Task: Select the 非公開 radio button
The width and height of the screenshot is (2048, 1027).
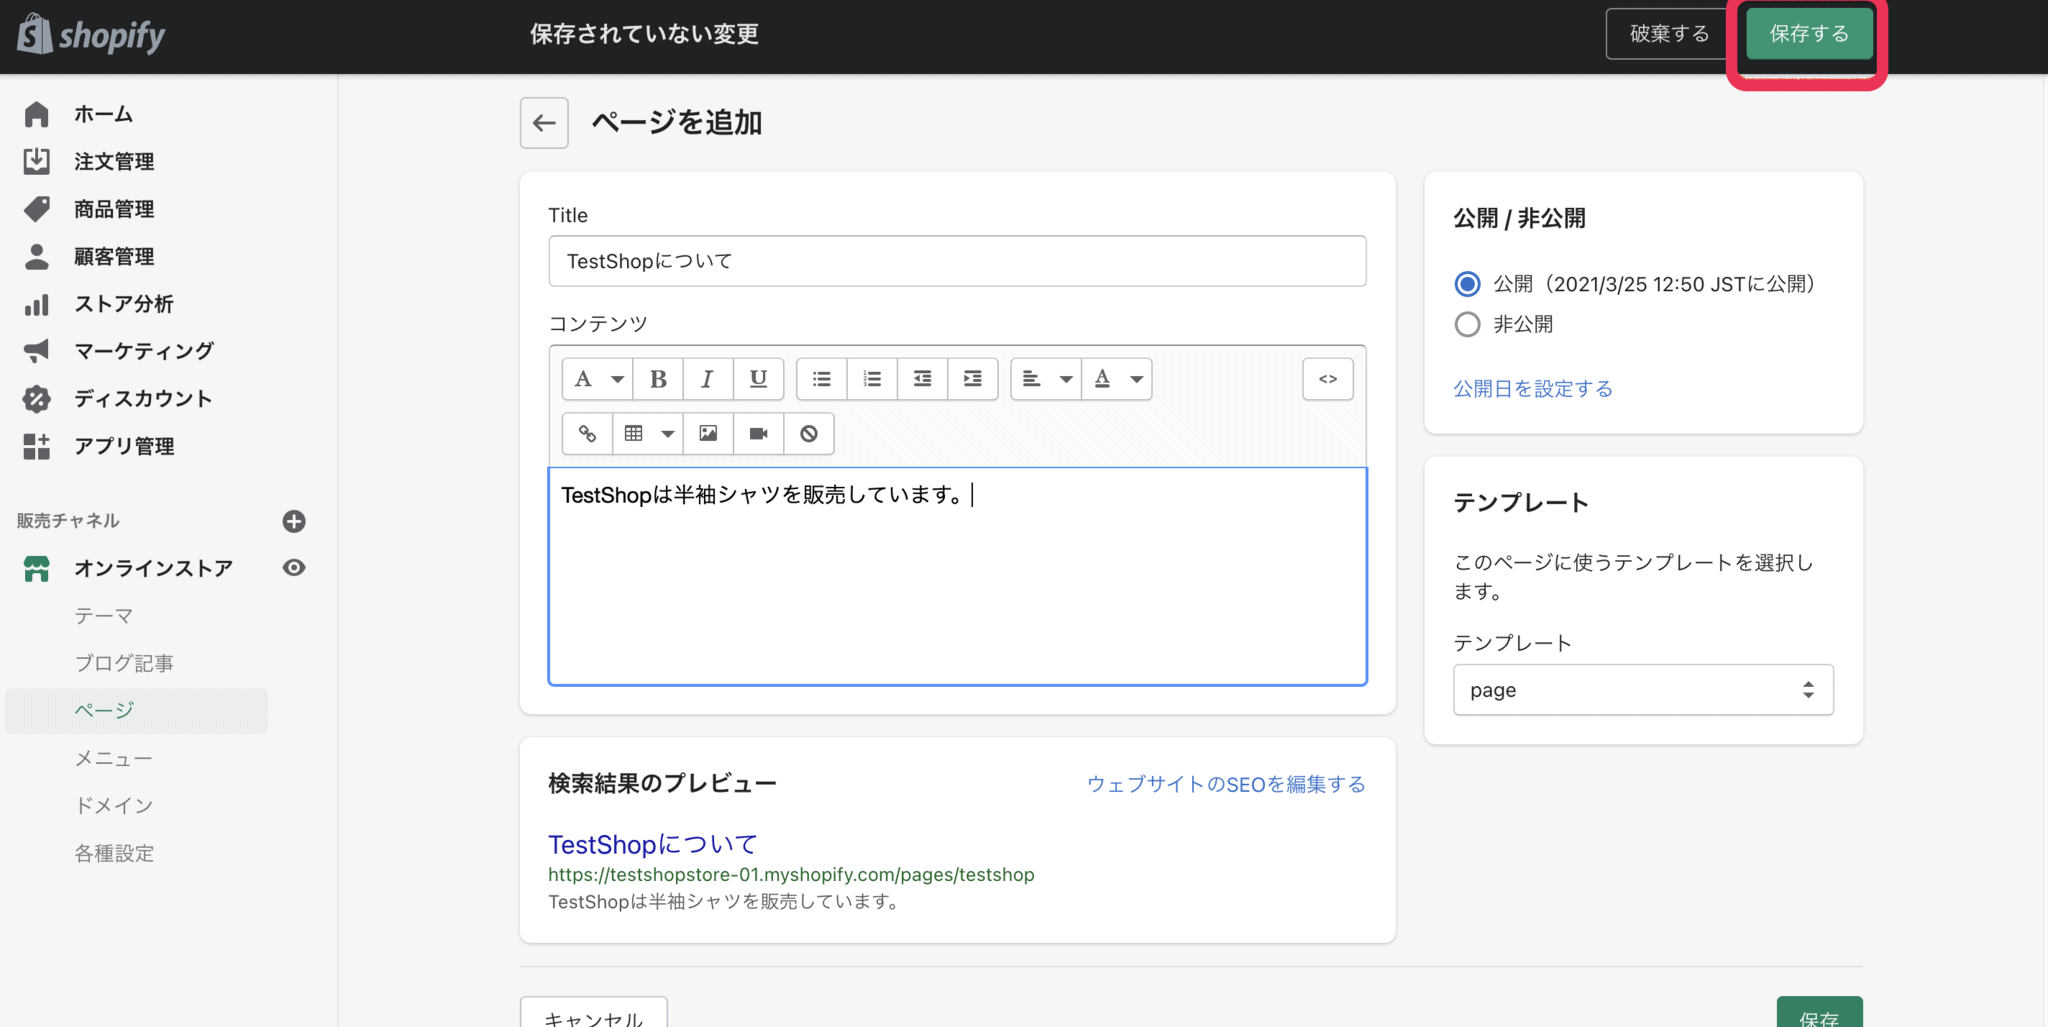Action: tap(1467, 324)
